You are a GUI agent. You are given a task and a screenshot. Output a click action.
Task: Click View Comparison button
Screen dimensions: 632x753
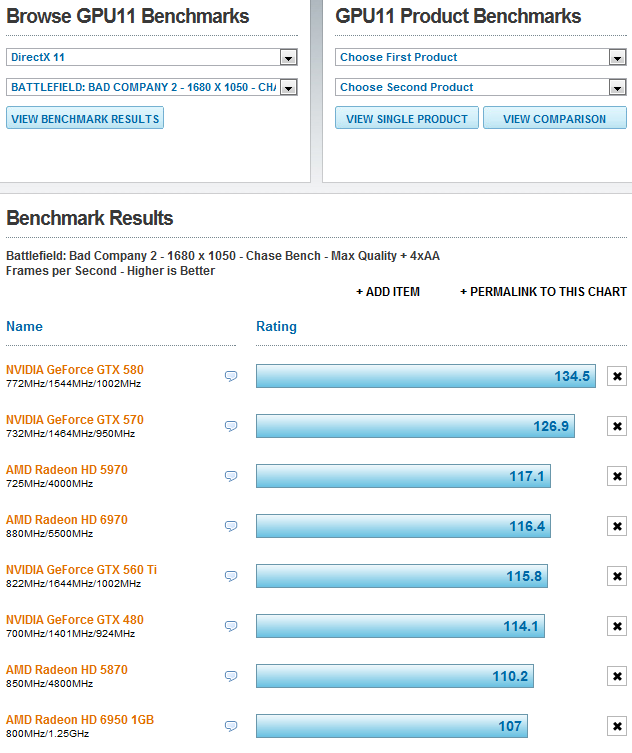[x=555, y=118]
